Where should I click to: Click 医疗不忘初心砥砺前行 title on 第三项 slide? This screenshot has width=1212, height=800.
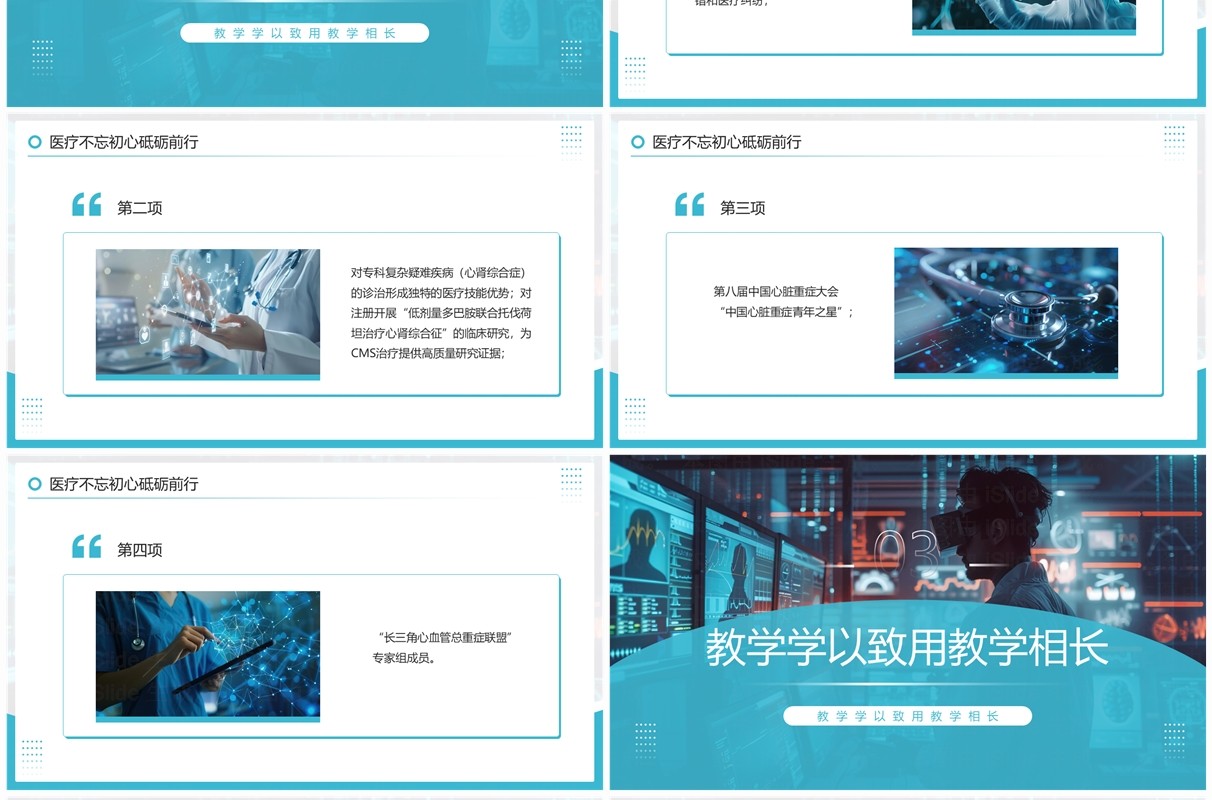coord(727,142)
